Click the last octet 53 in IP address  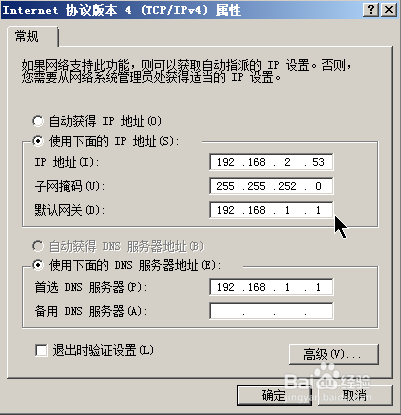pos(318,162)
